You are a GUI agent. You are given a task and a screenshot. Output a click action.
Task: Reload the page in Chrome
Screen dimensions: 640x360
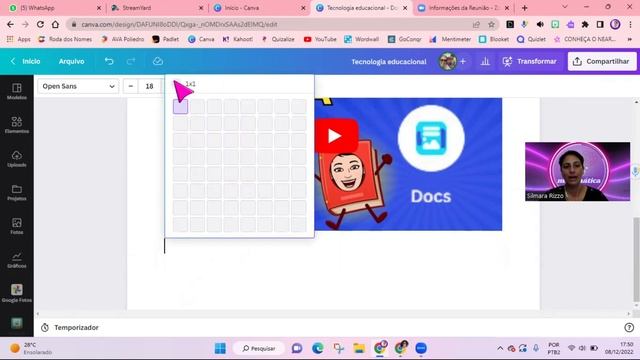pos(40,24)
